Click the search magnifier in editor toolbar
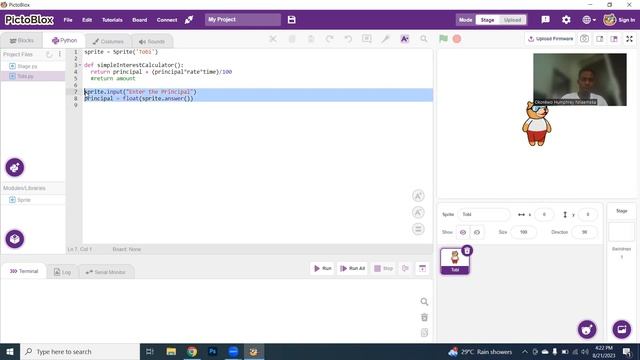 click(x=424, y=39)
